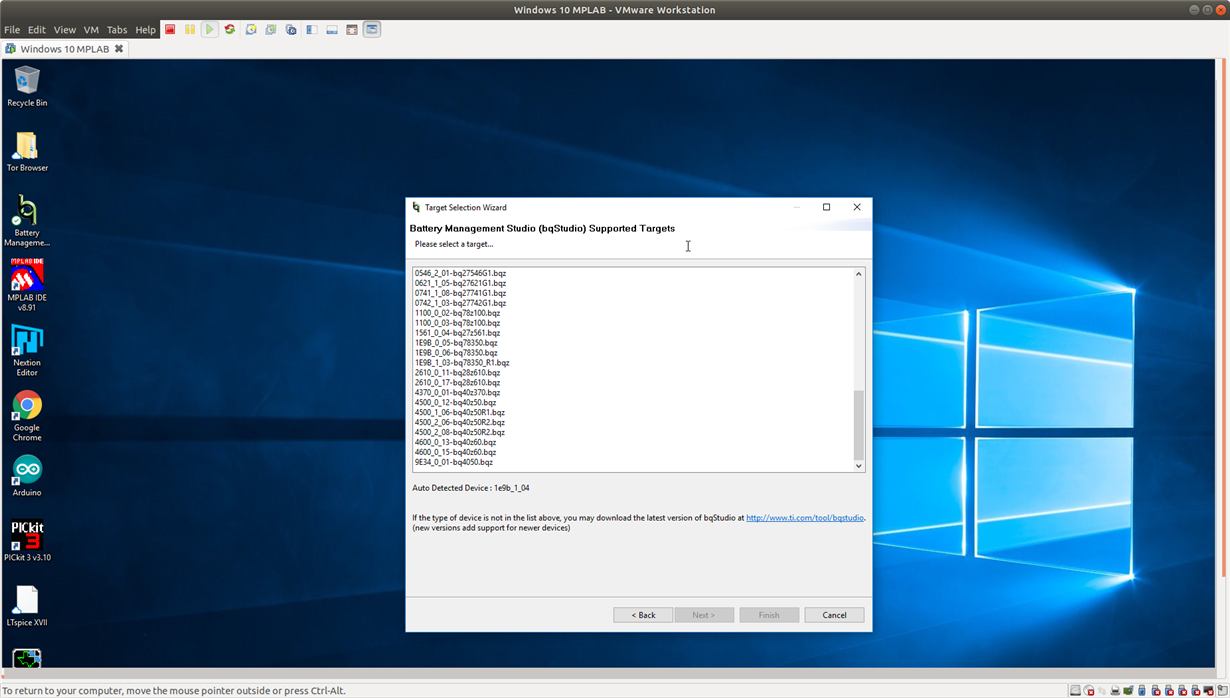Select 0742_1_03-bq27742G1.bqz target
1230x698 pixels.
tap(460, 303)
